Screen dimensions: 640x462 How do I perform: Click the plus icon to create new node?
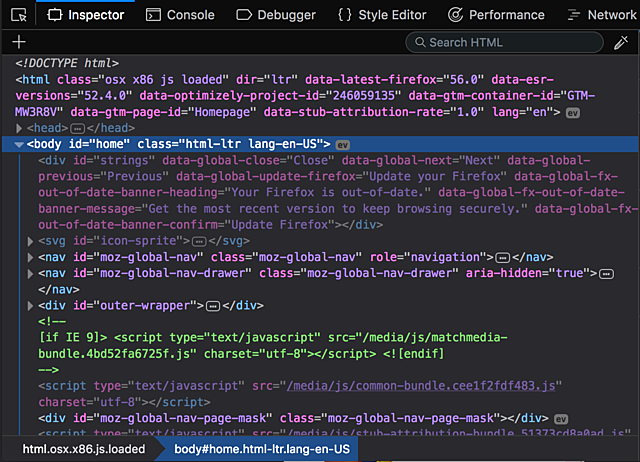click(x=19, y=42)
